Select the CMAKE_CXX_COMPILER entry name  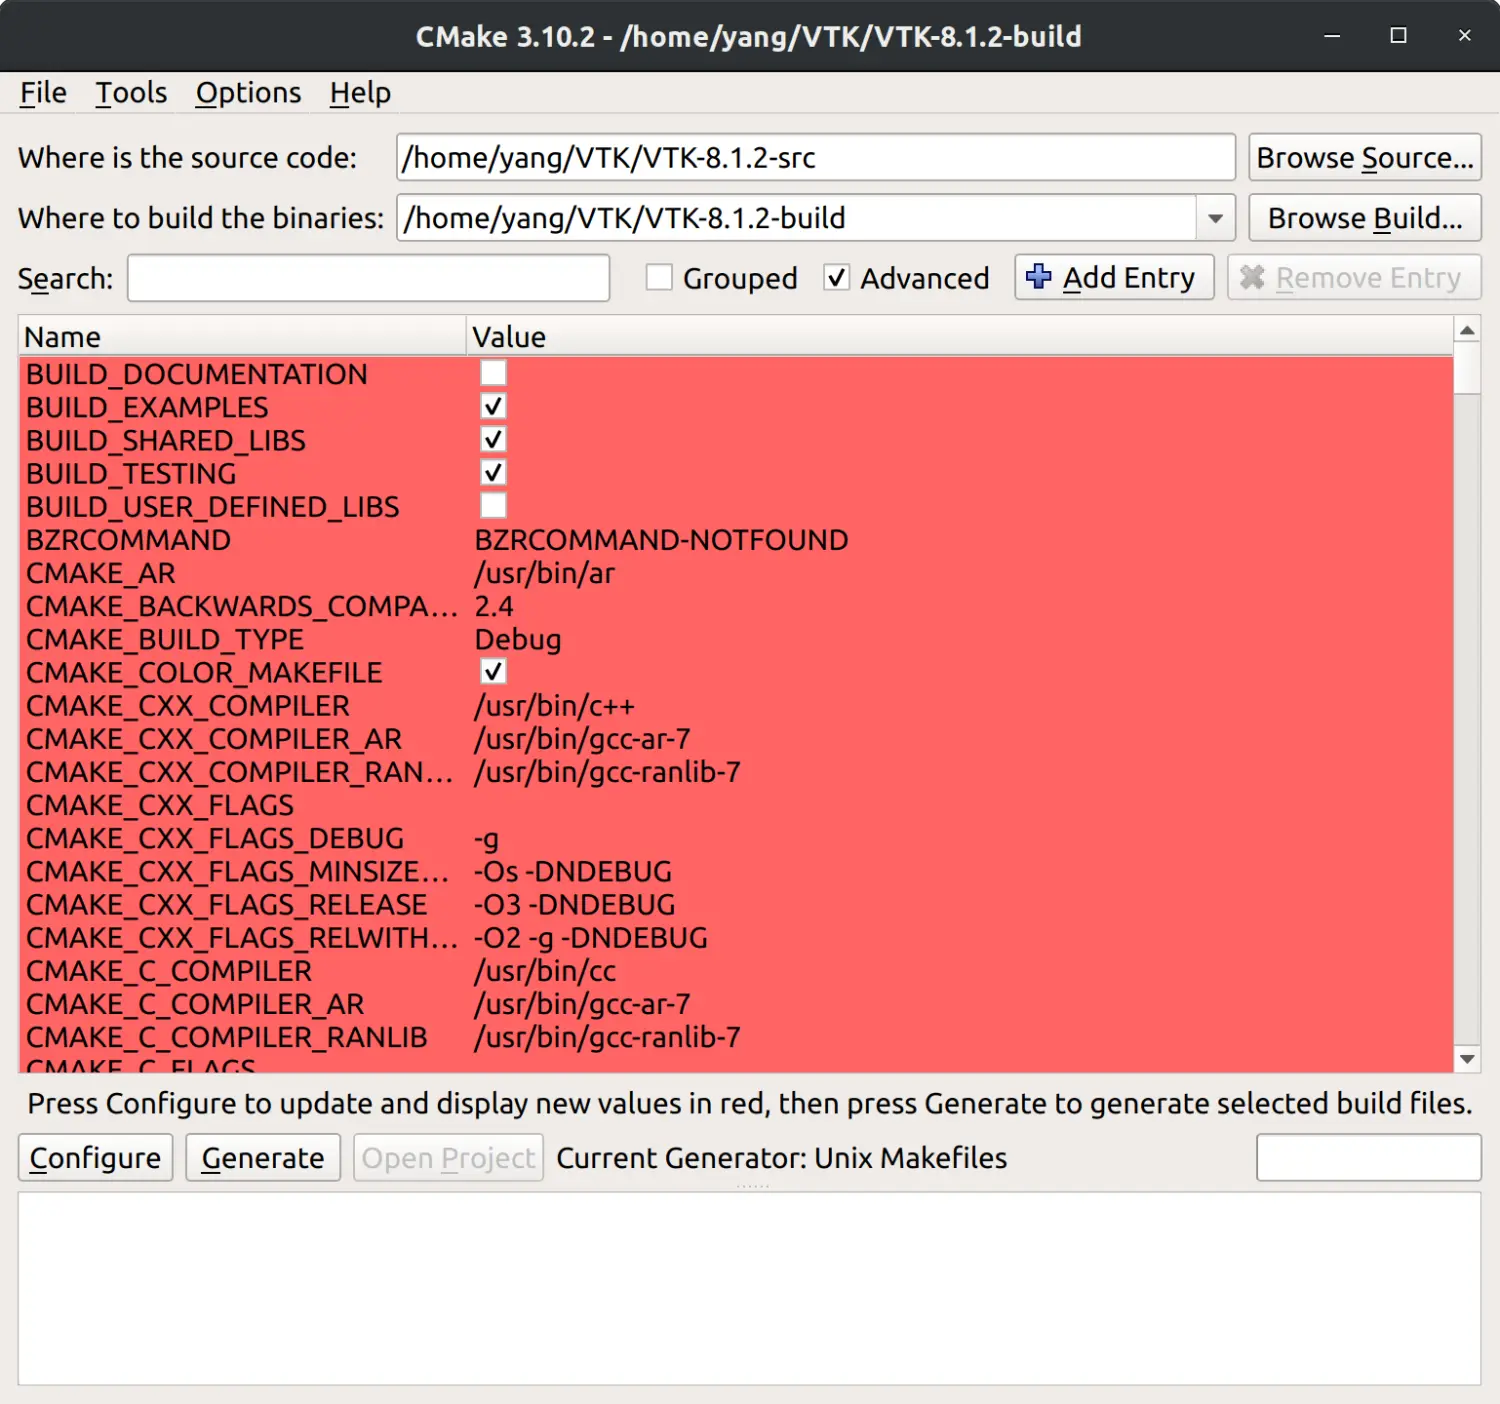(188, 705)
